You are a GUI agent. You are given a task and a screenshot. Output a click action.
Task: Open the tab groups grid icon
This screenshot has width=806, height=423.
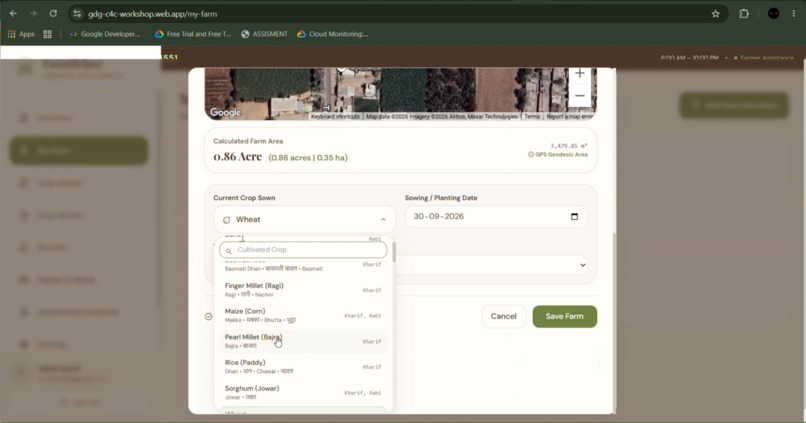click(x=47, y=34)
